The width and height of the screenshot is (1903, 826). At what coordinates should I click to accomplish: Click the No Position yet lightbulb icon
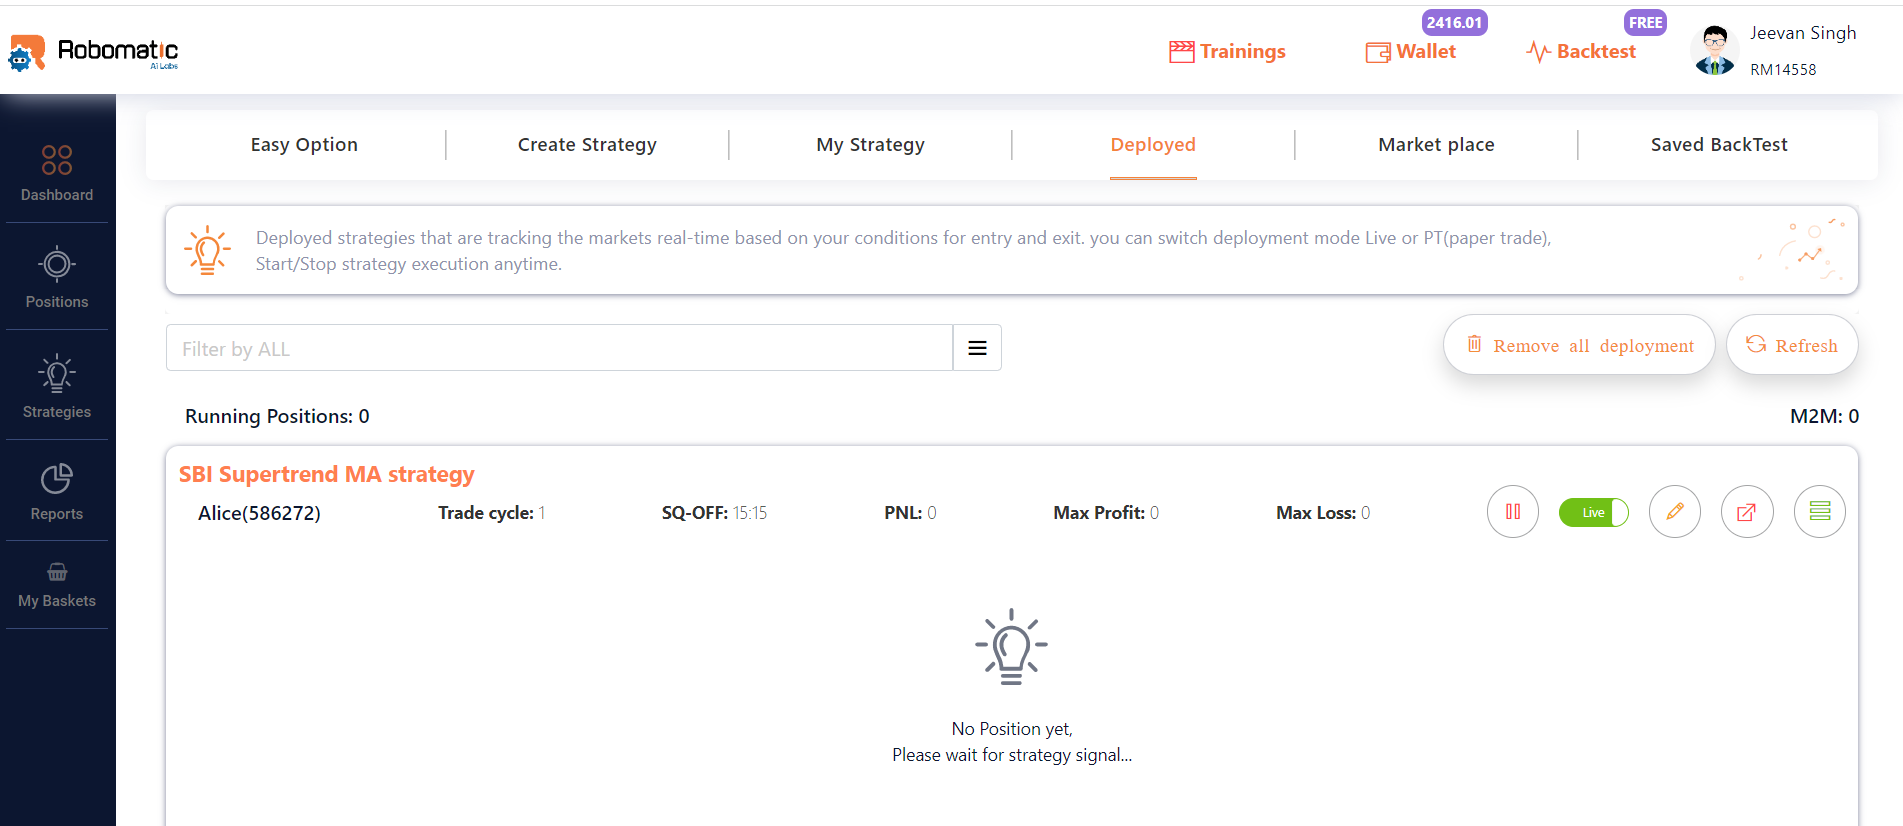(1011, 647)
